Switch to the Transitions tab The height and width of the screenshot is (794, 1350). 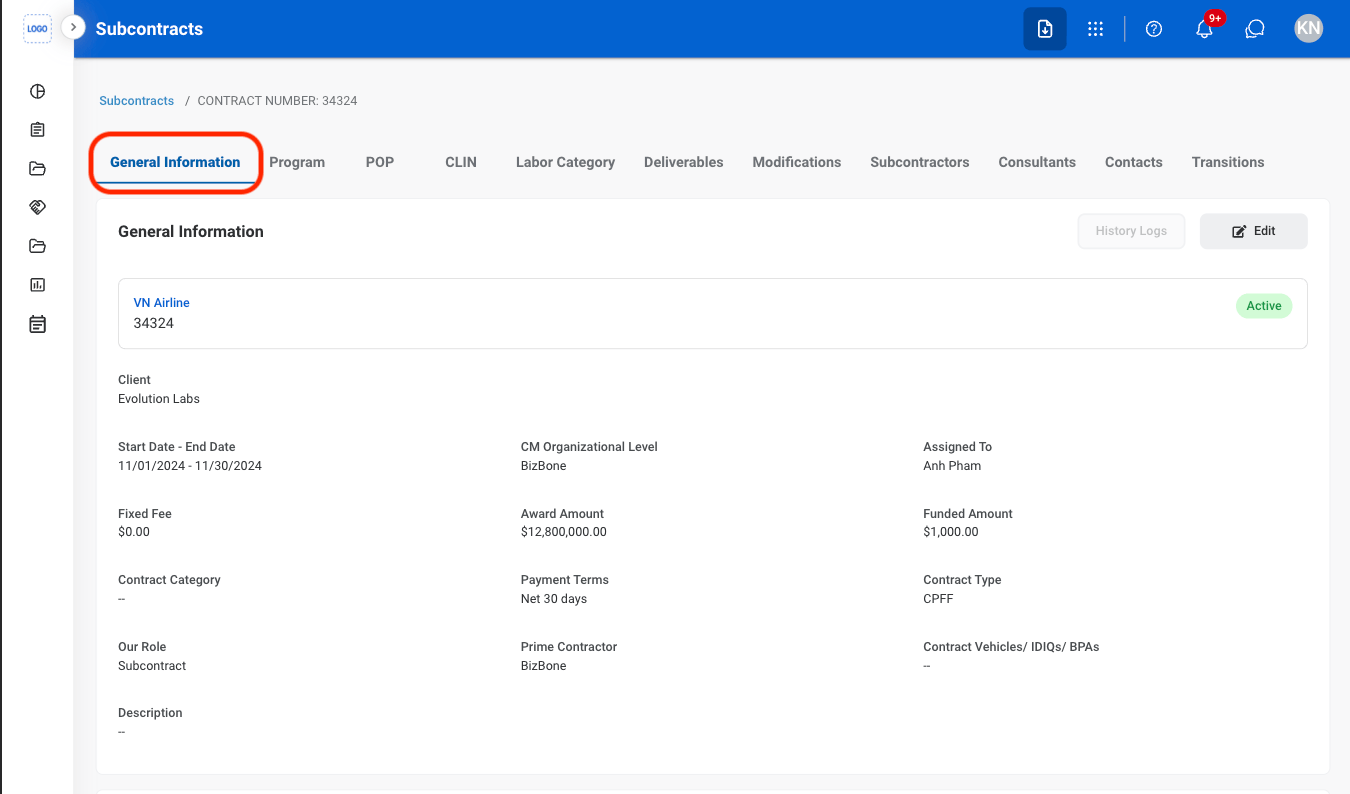click(x=1228, y=162)
